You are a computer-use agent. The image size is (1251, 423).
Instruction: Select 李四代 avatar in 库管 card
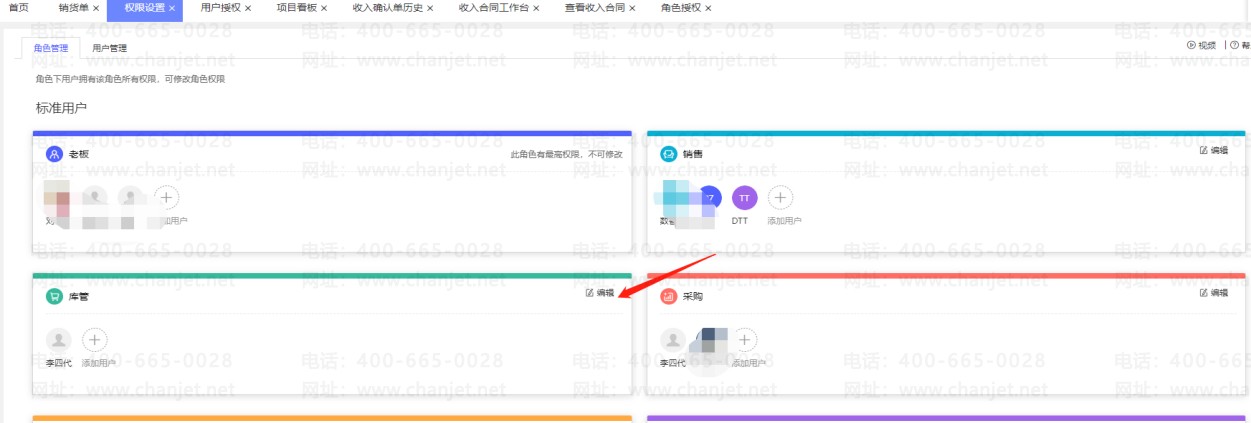(59, 340)
